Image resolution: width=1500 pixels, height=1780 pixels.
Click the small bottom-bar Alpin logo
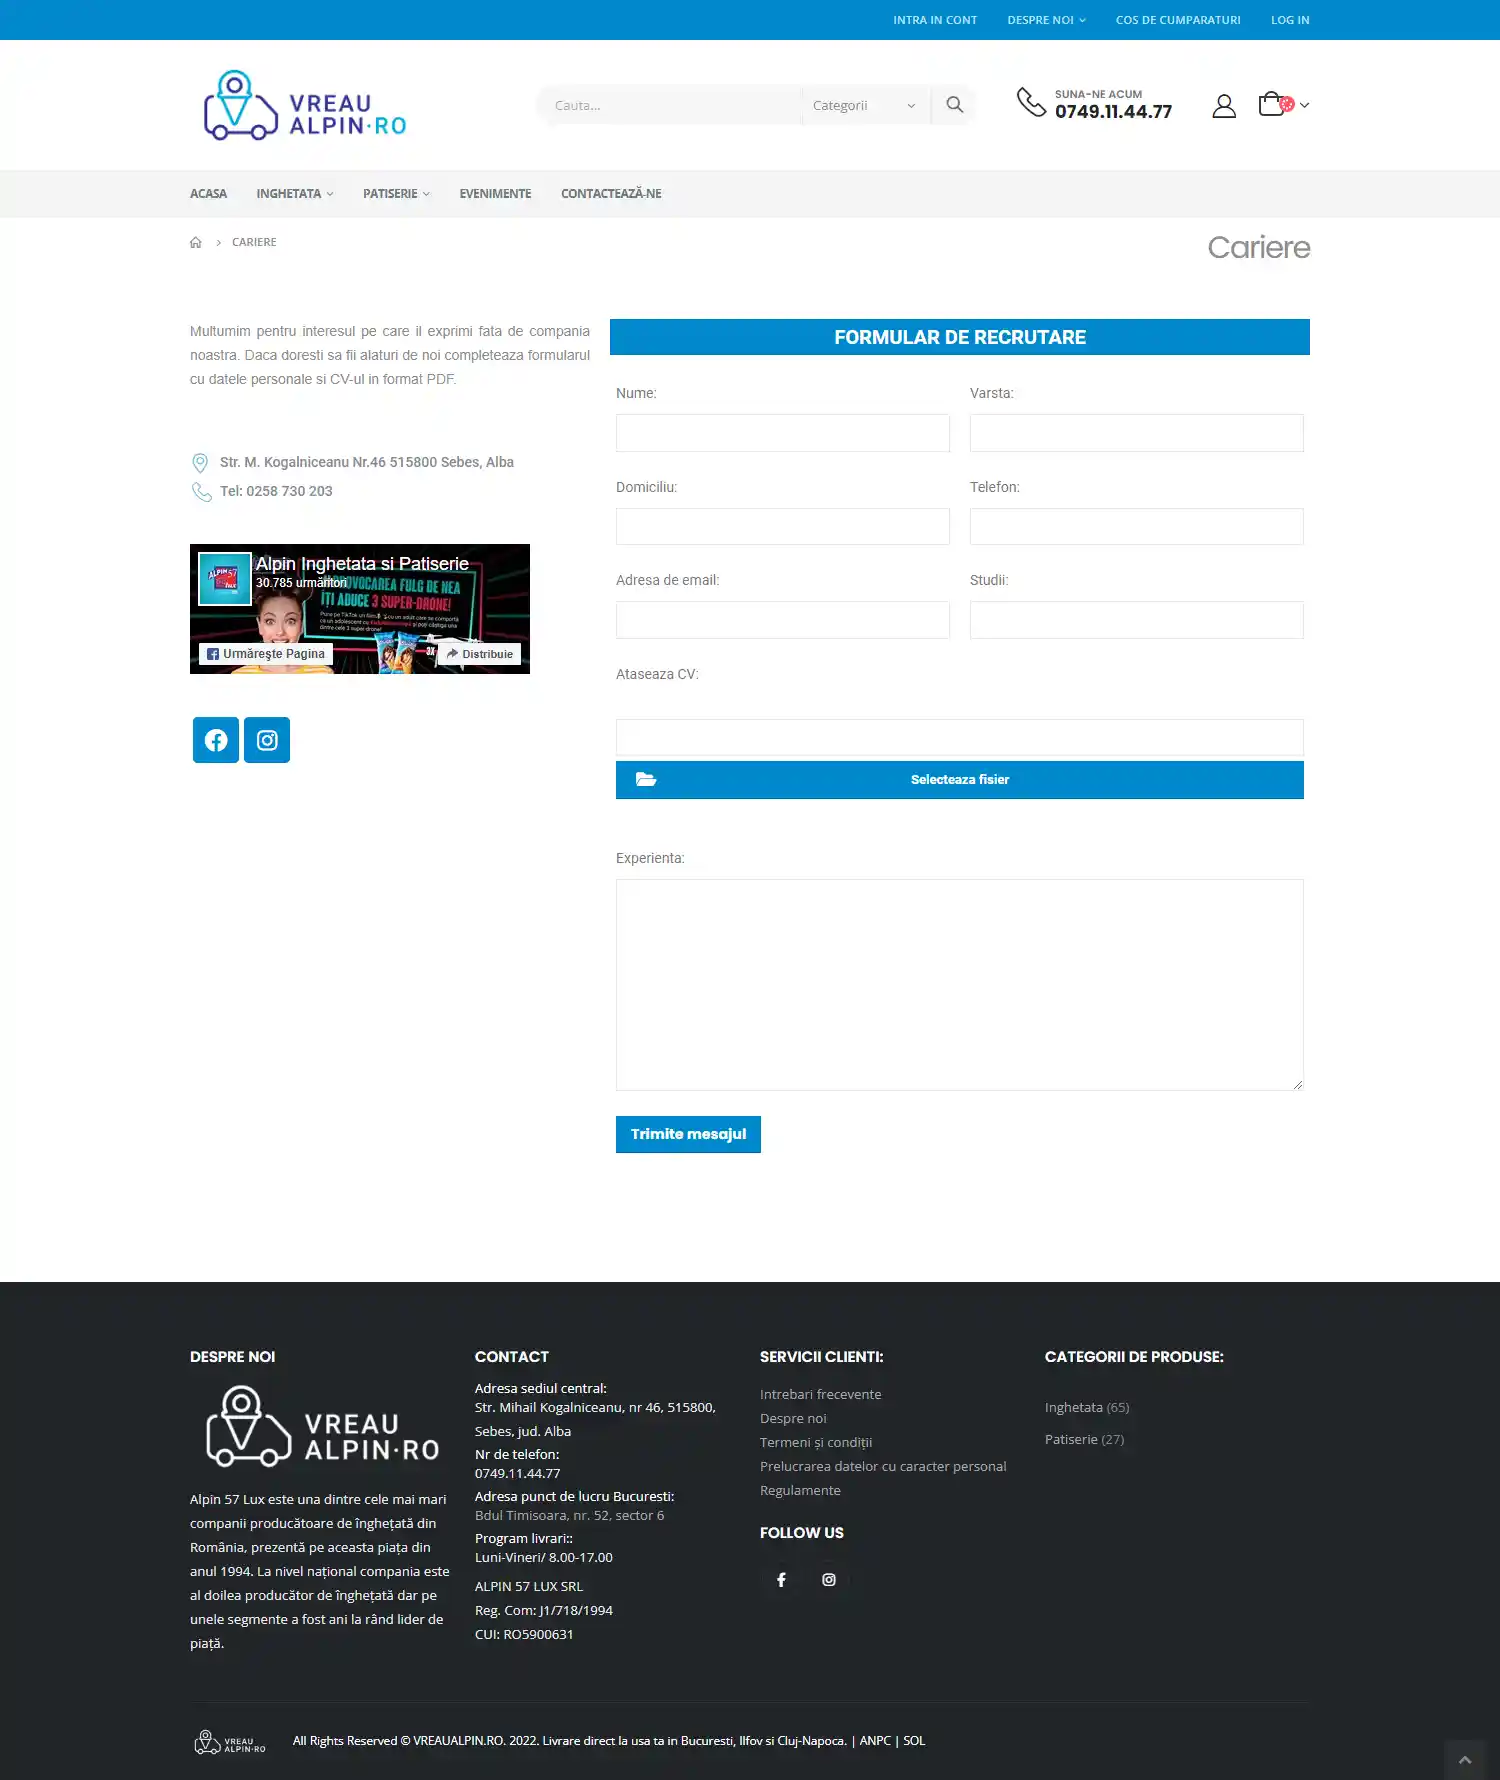pyautogui.click(x=230, y=1742)
